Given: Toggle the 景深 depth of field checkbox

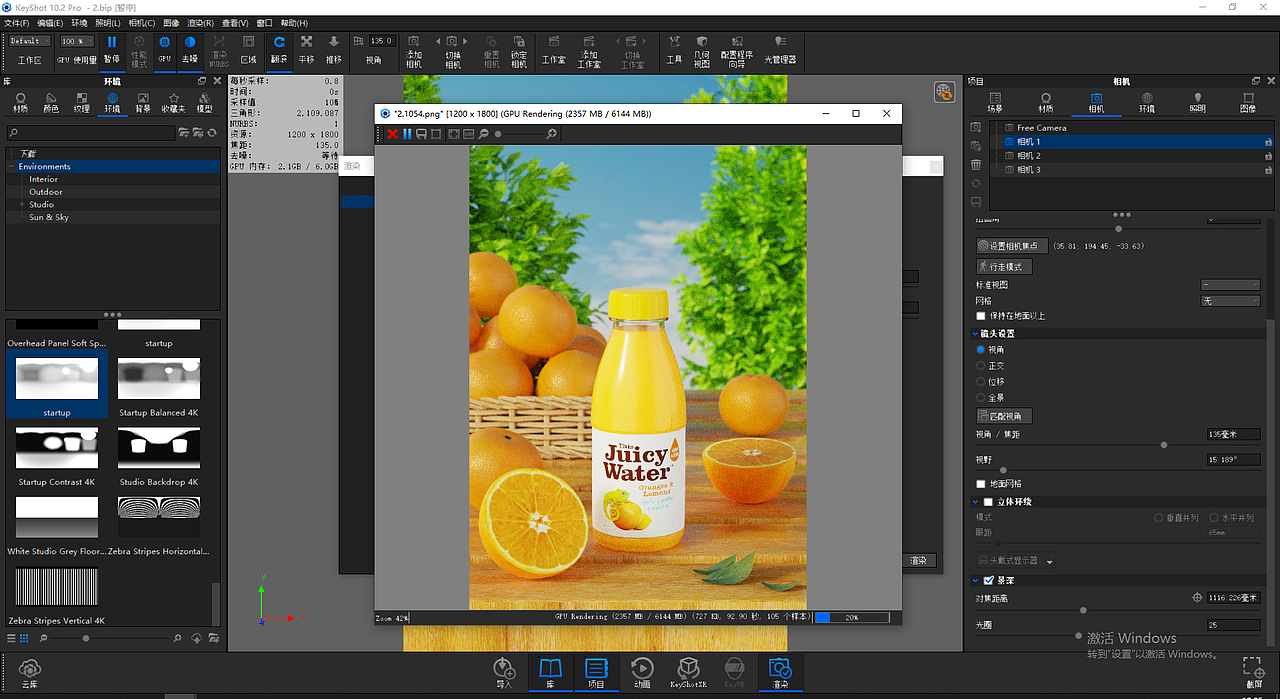Looking at the screenshot, I should (989, 580).
